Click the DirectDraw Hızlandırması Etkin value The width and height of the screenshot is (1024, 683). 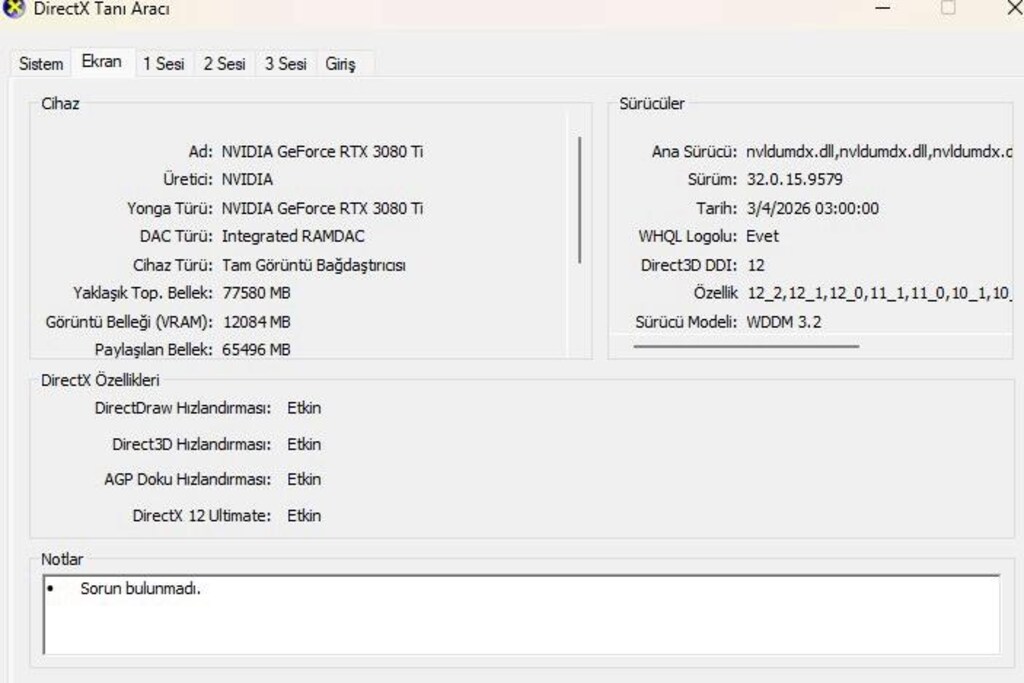304,408
